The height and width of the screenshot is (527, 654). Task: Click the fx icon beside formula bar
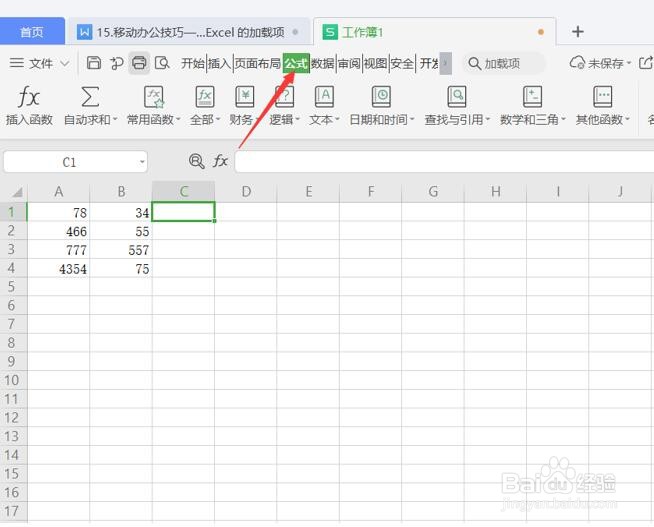220,161
